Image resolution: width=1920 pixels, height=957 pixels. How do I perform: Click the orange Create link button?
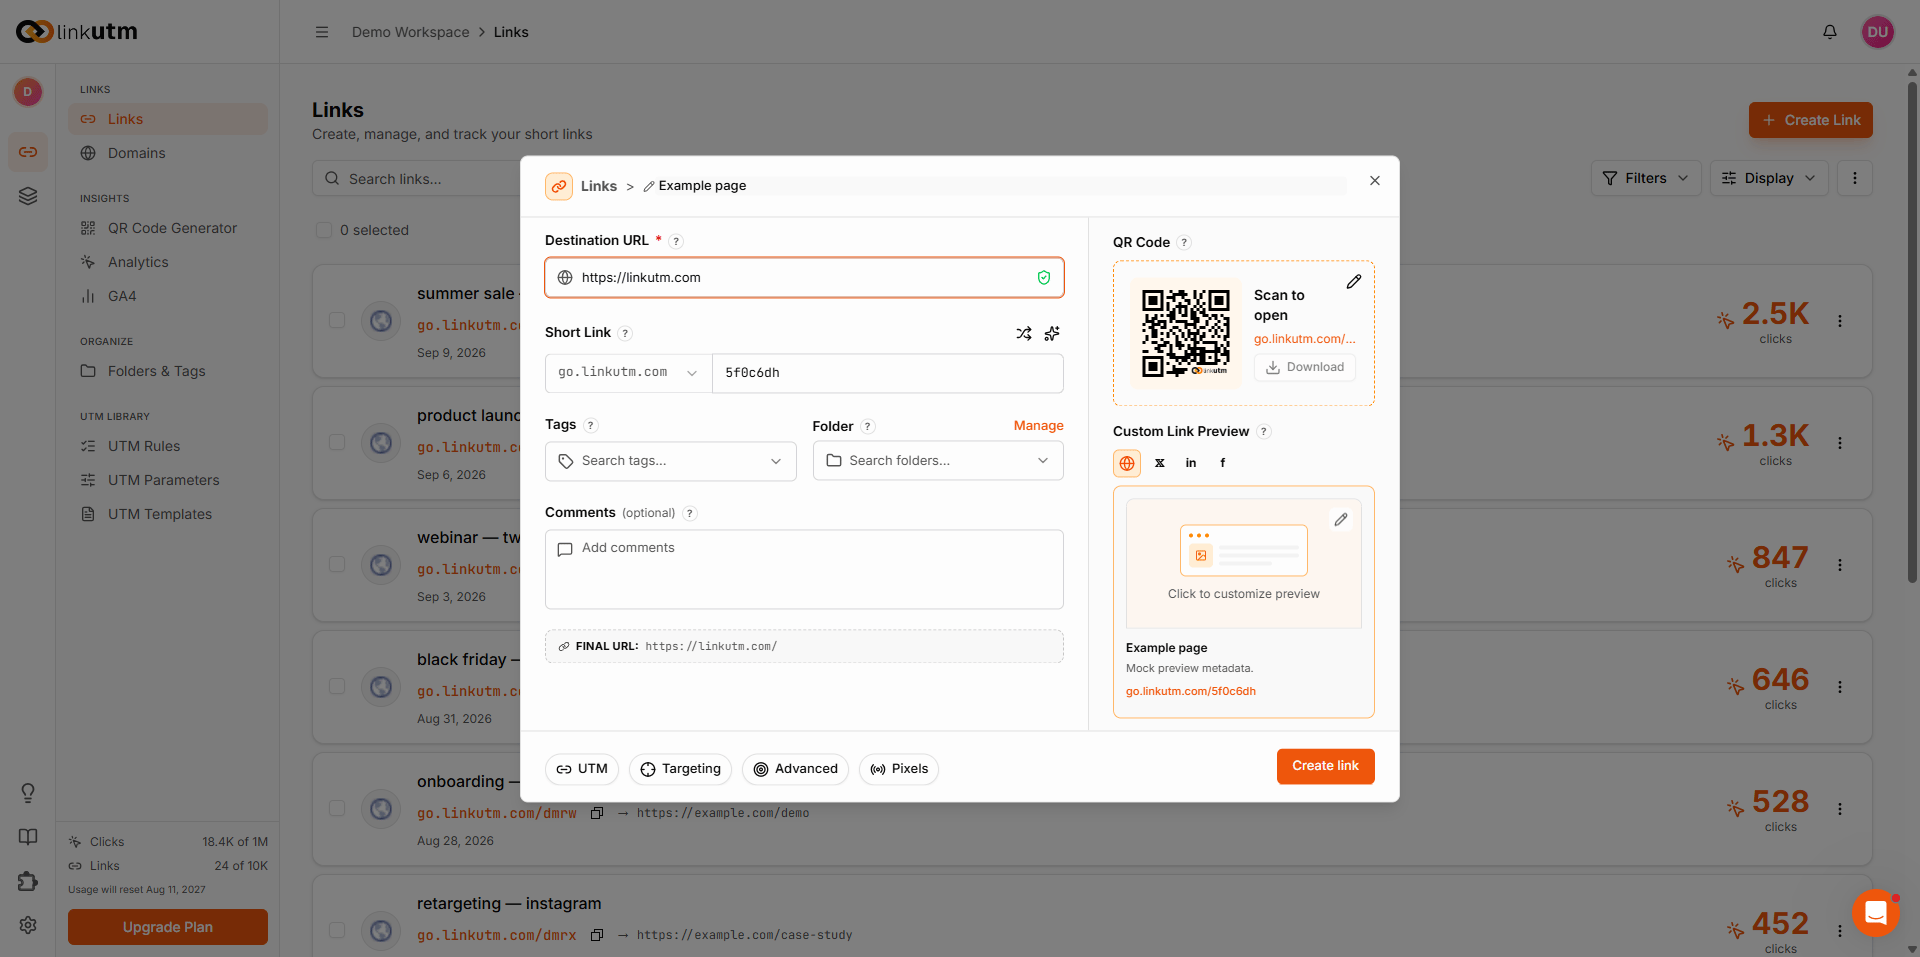1326,766
